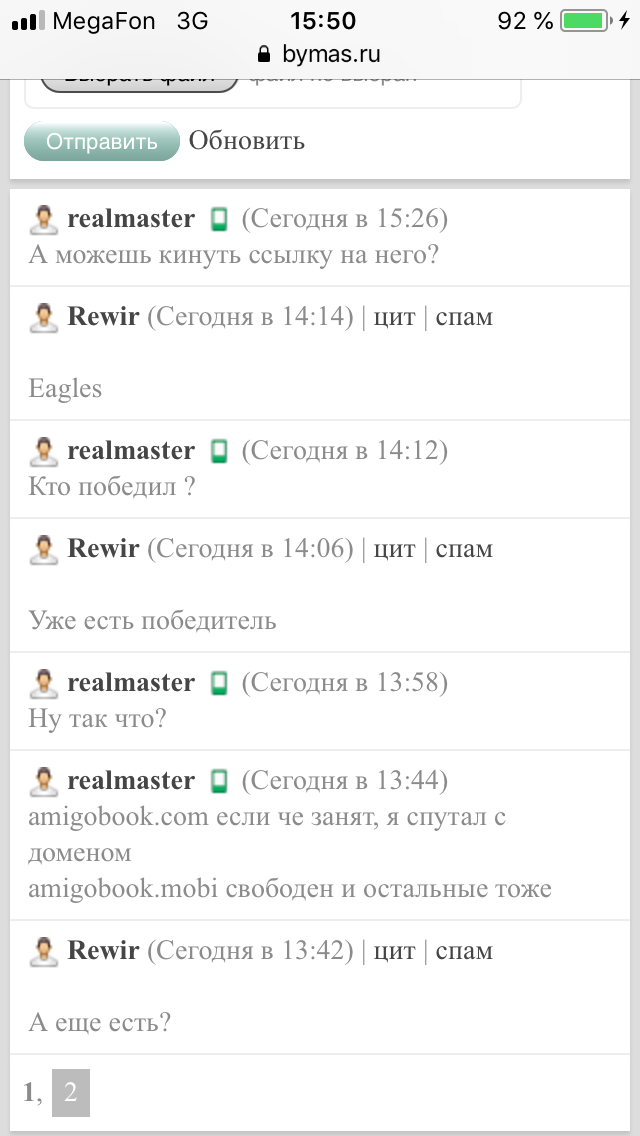Click avatar icon next to realmaster at 15:26
The width and height of the screenshot is (640, 1136).
coord(43,219)
